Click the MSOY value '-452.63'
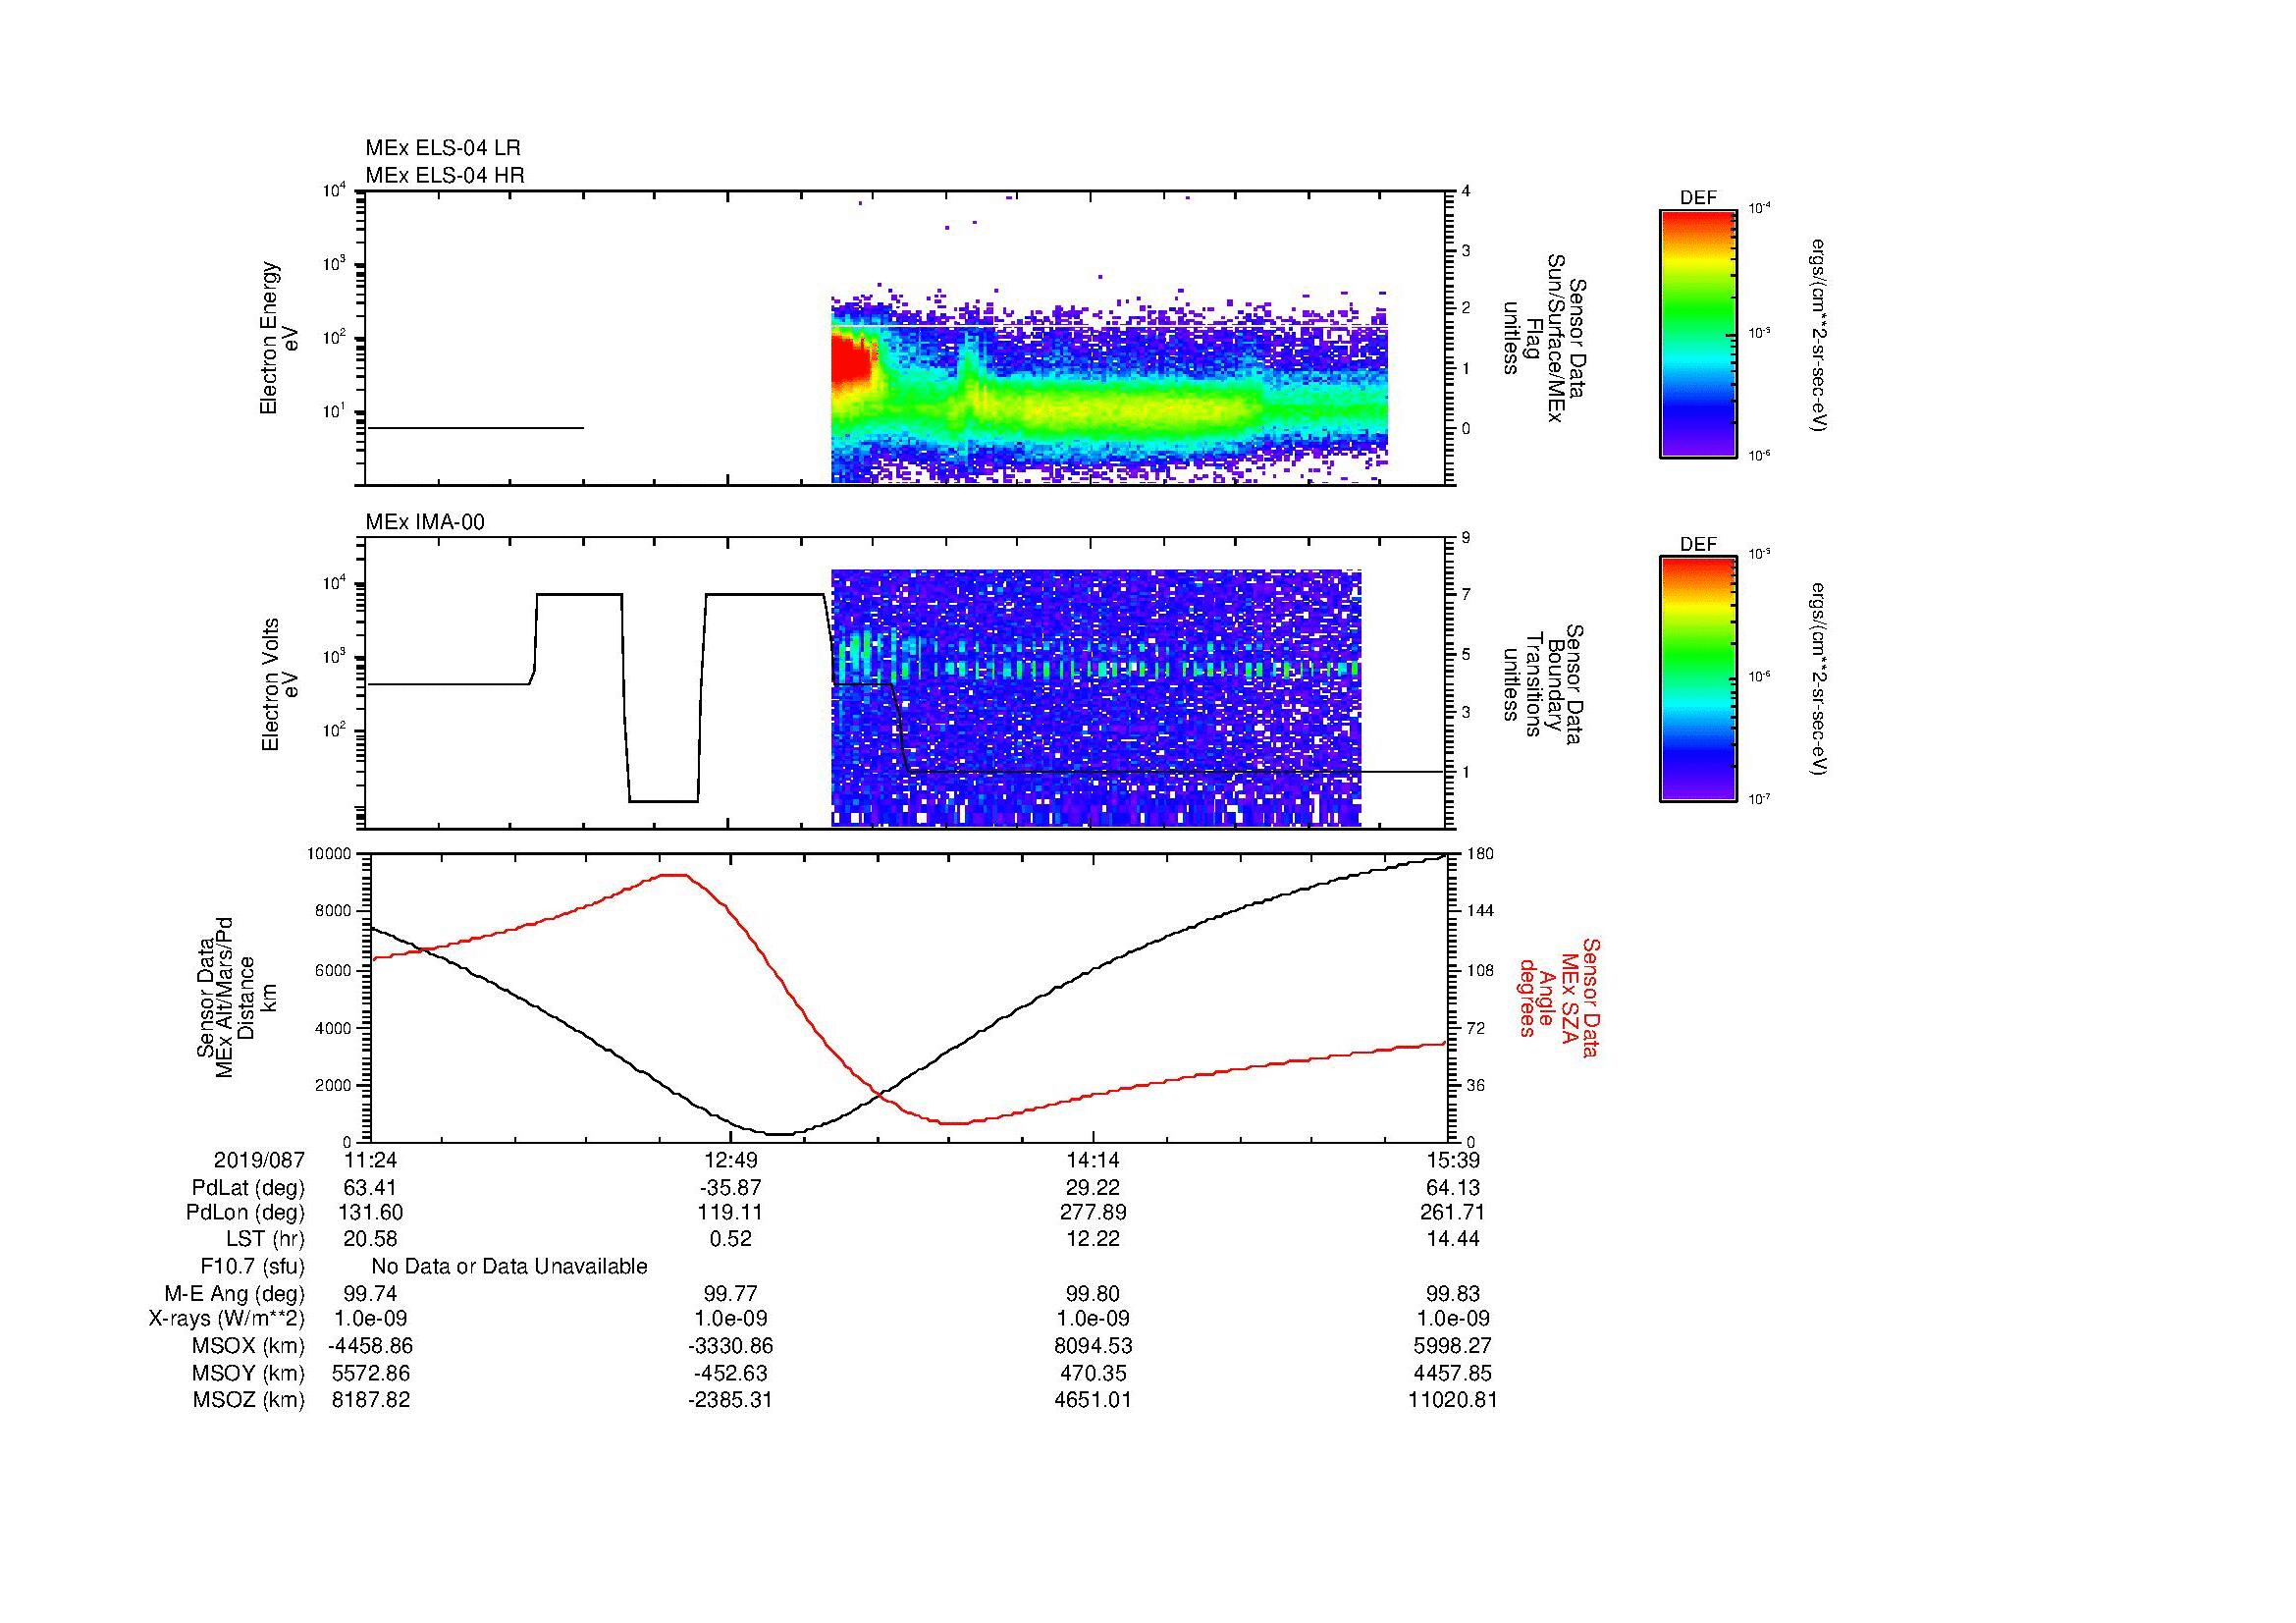Screen dimensions: 2296x1623 [732, 1373]
